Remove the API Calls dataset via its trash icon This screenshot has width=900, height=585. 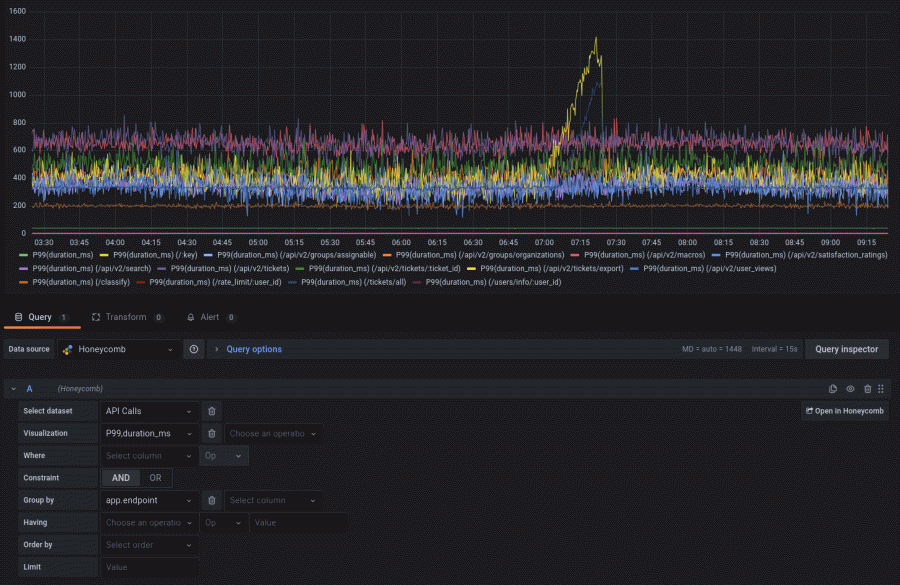[211, 411]
